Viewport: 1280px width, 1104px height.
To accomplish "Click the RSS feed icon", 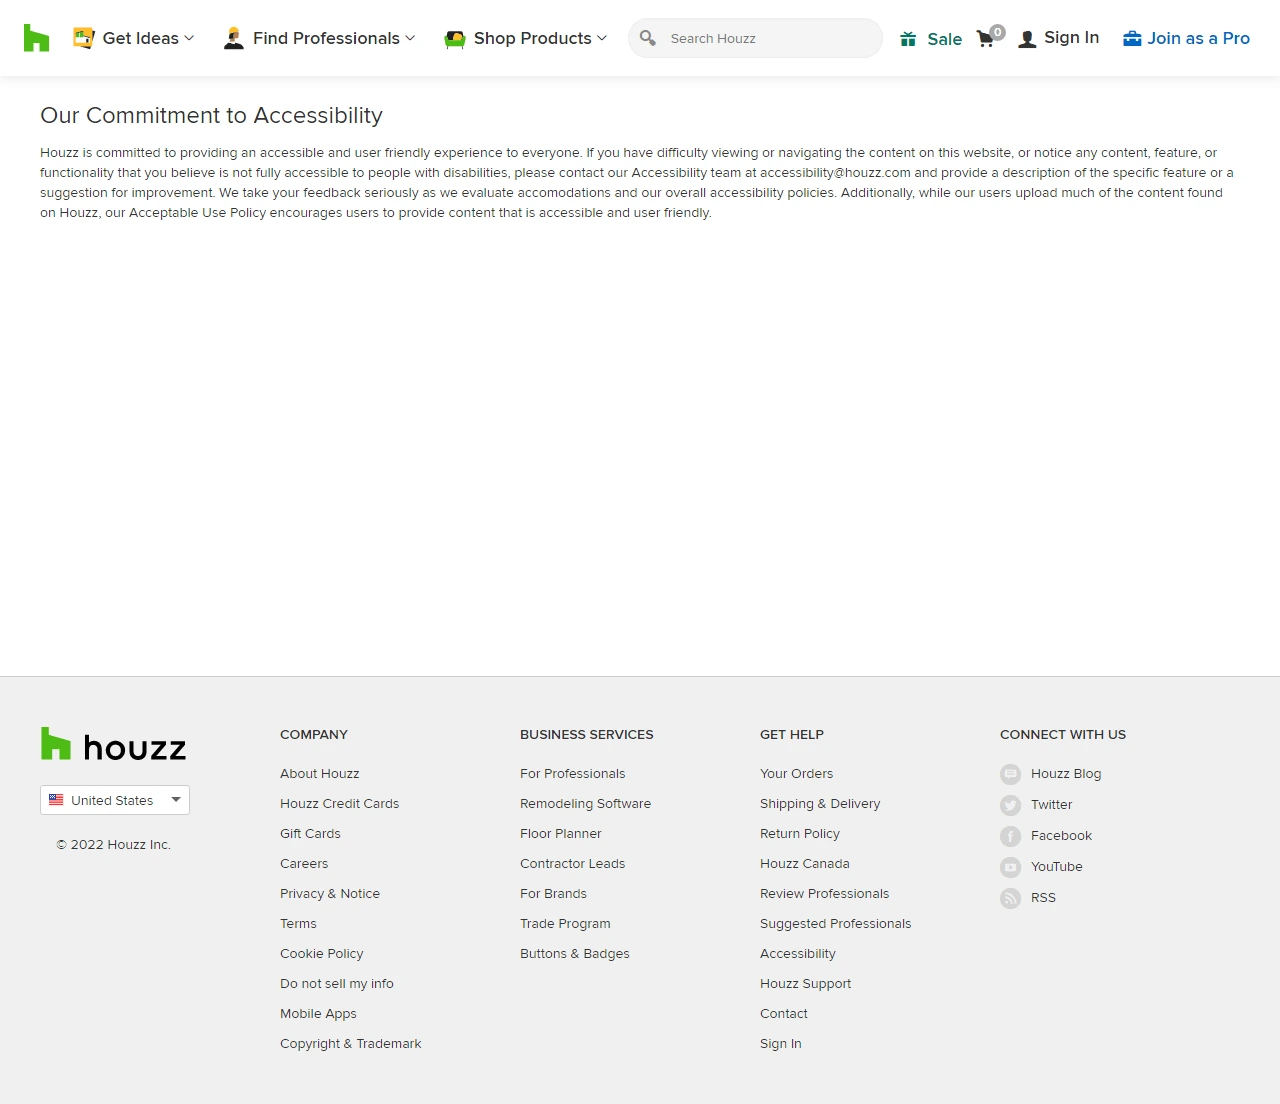I will (x=1010, y=898).
